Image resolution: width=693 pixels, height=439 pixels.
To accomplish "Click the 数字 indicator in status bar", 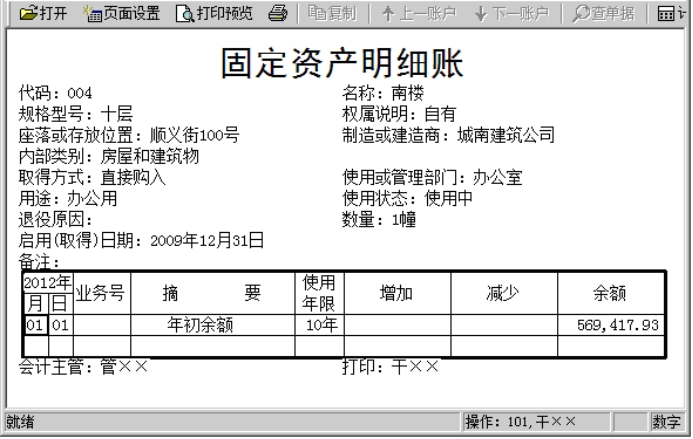I will tap(667, 421).
